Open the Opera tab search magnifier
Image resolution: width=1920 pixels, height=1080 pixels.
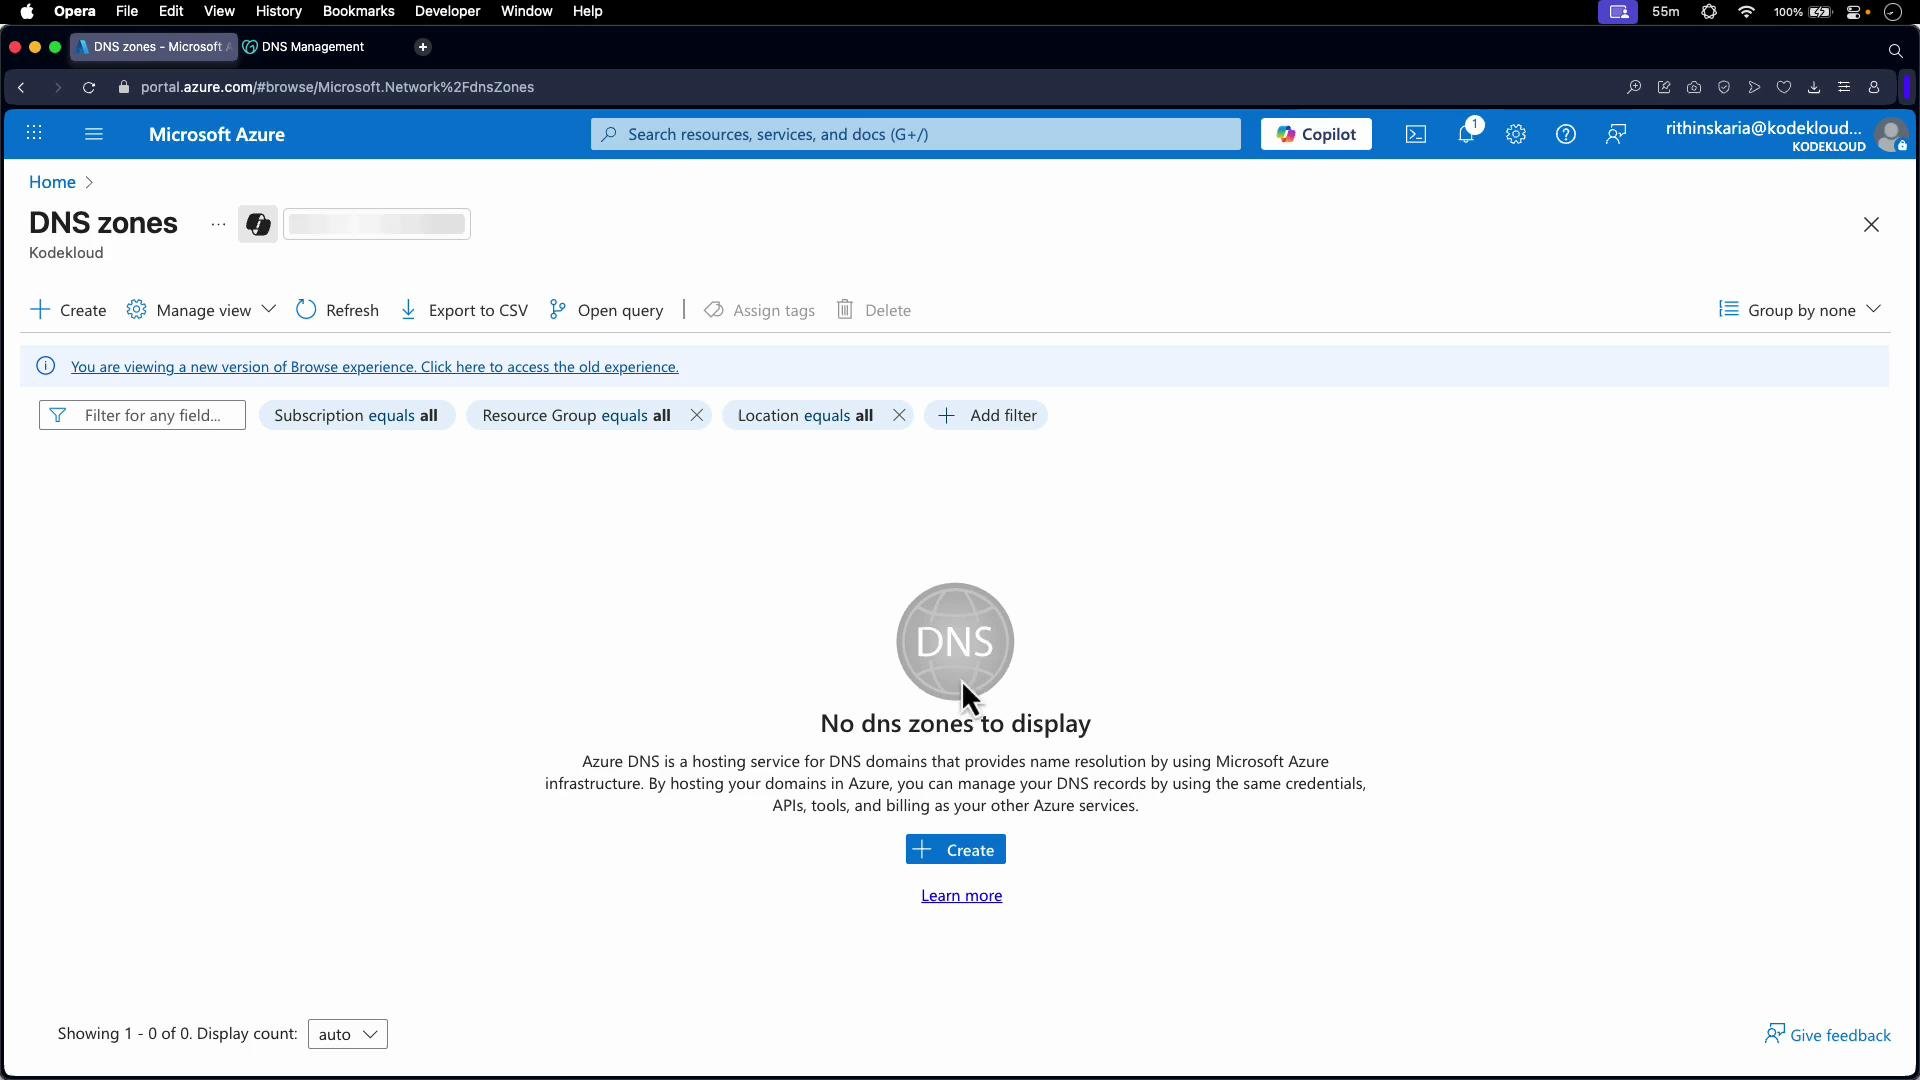pyautogui.click(x=1895, y=50)
